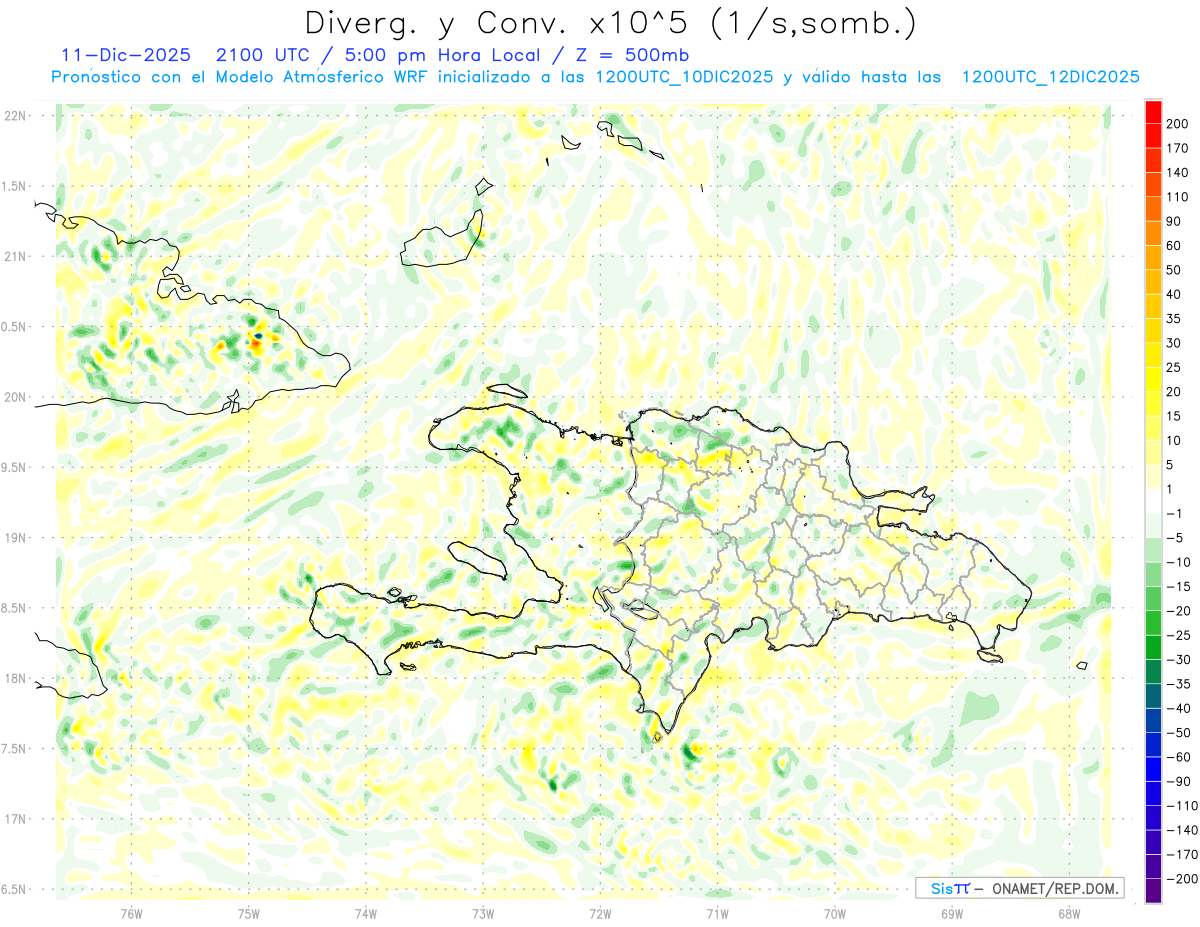Click the '-90' color scale value

click(1177, 781)
